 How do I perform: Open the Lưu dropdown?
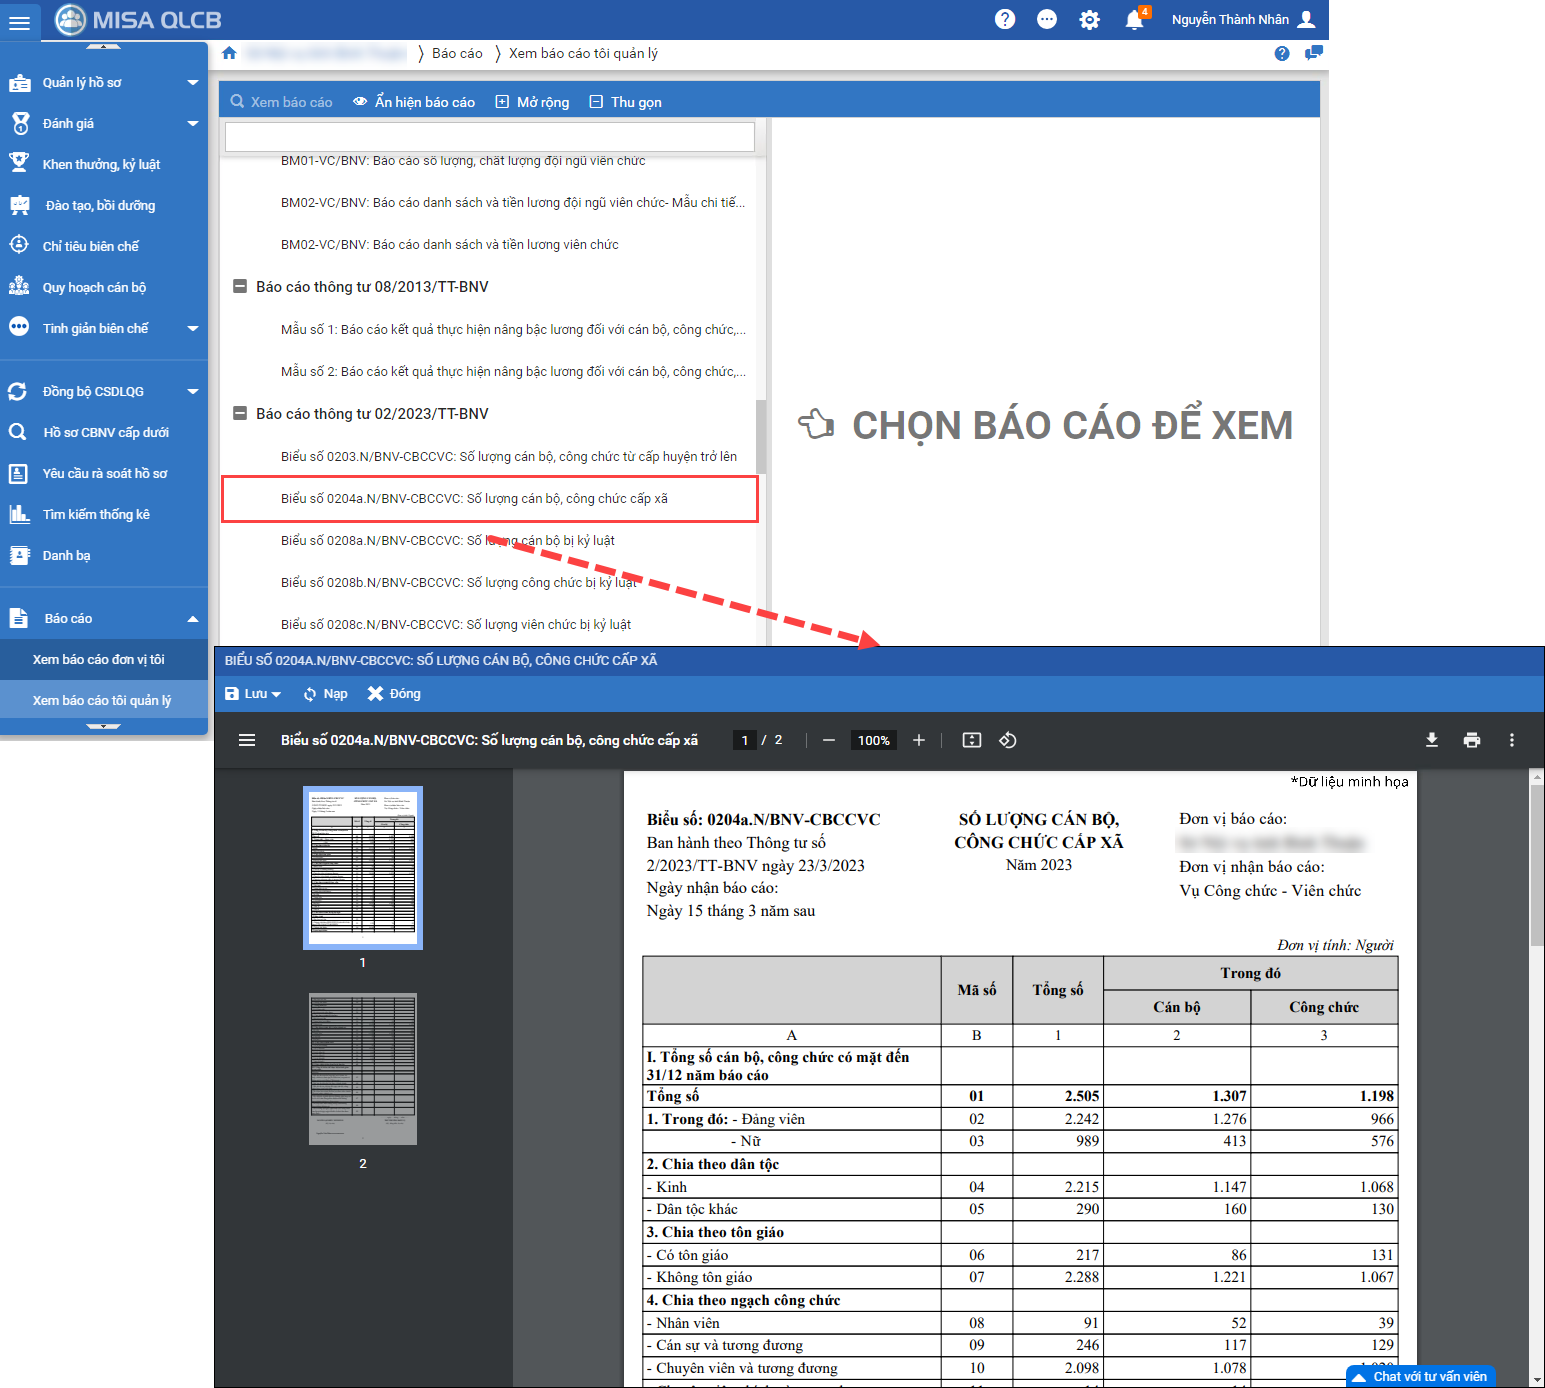[253, 694]
